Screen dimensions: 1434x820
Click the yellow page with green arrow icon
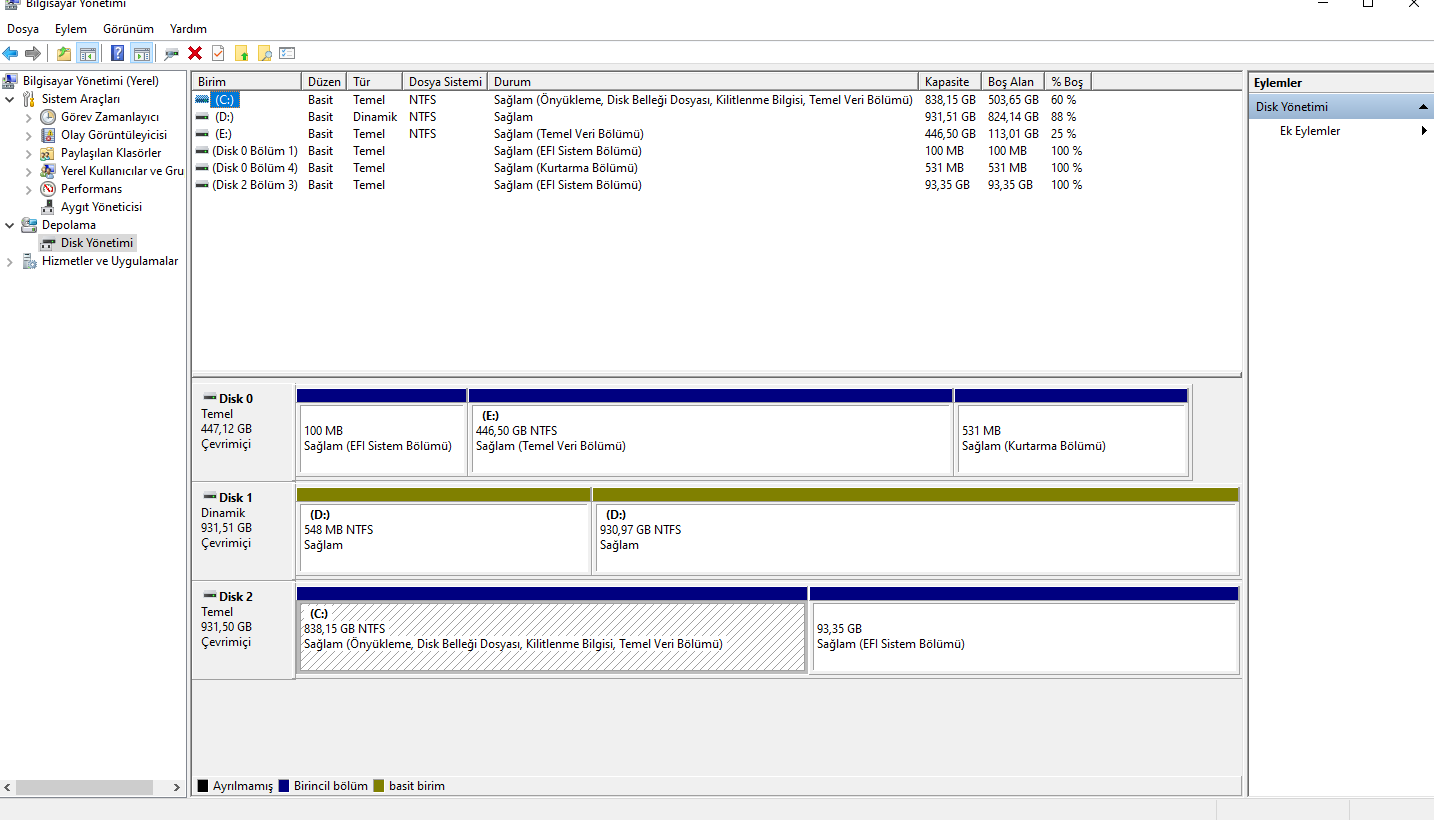pyautogui.click(x=241, y=54)
